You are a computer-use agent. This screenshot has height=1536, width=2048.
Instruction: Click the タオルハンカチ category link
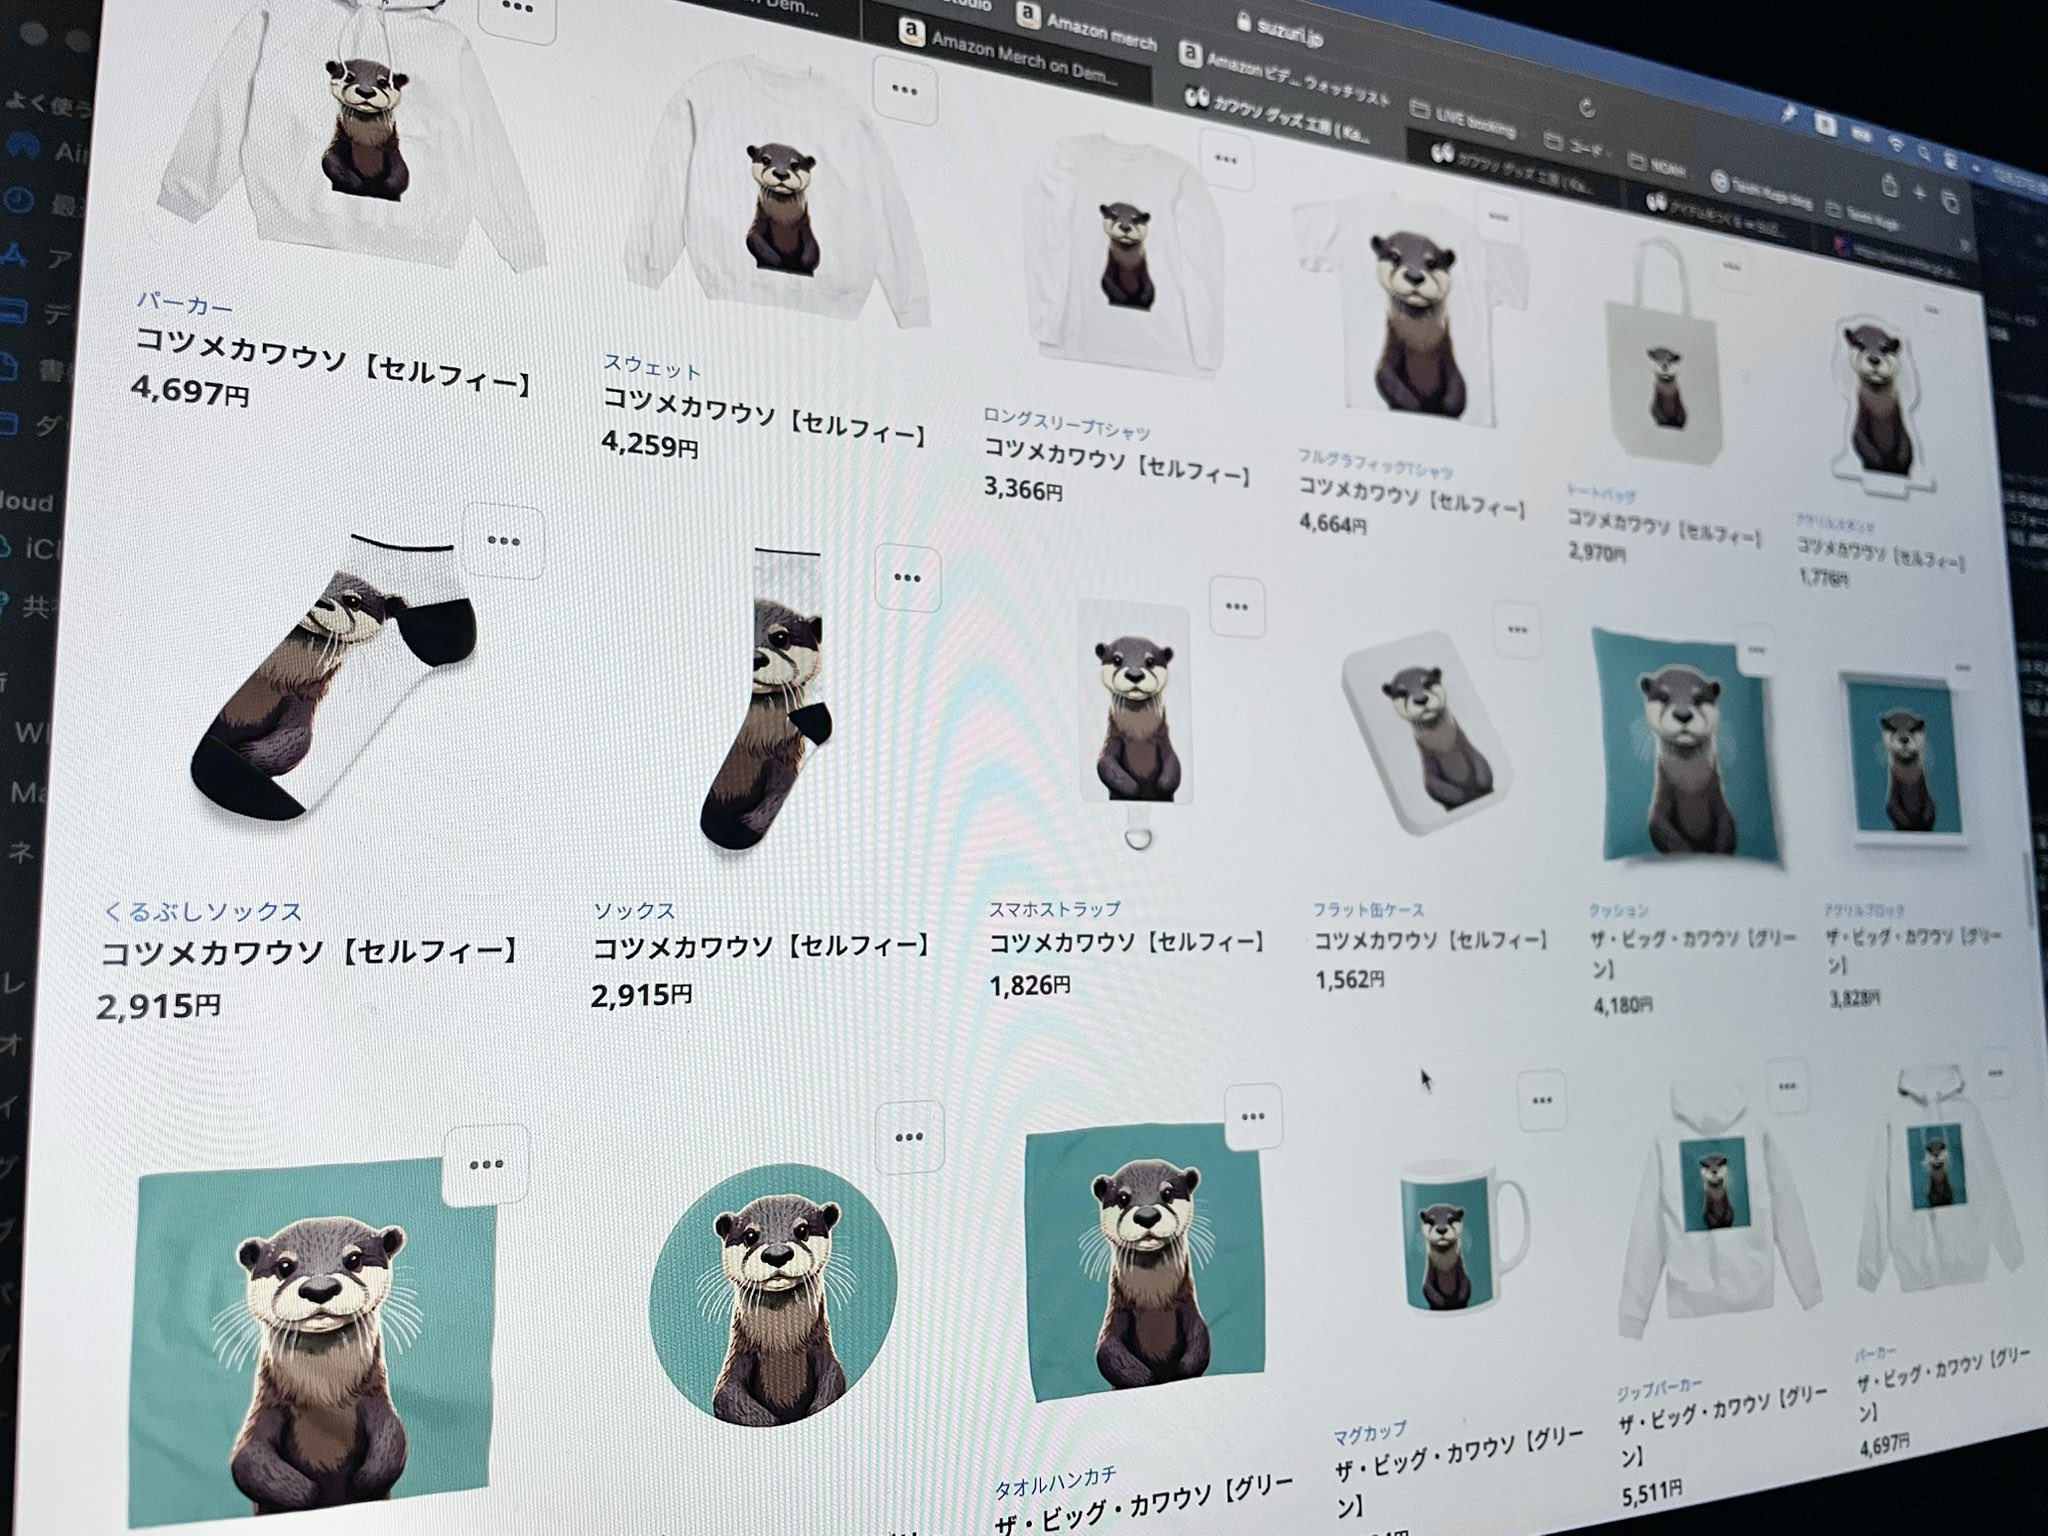[1056, 1482]
